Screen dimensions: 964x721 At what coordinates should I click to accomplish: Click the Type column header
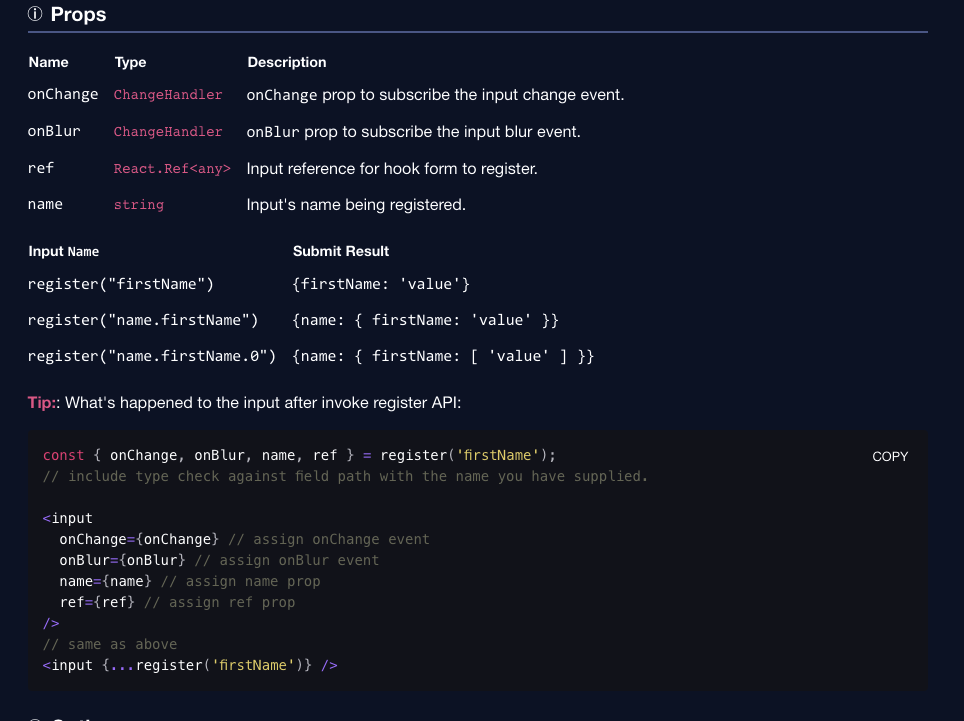tap(130, 62)
